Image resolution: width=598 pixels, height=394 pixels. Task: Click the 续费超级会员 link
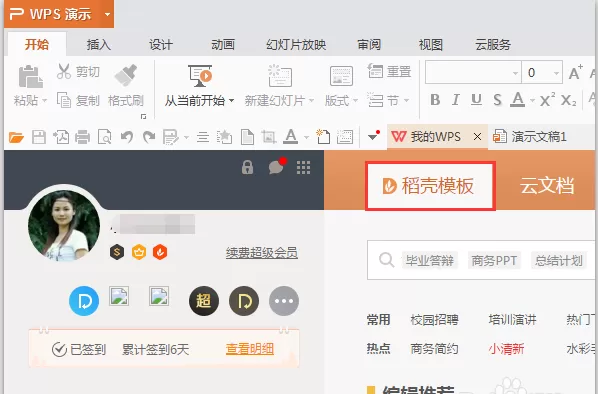(262, 252)
